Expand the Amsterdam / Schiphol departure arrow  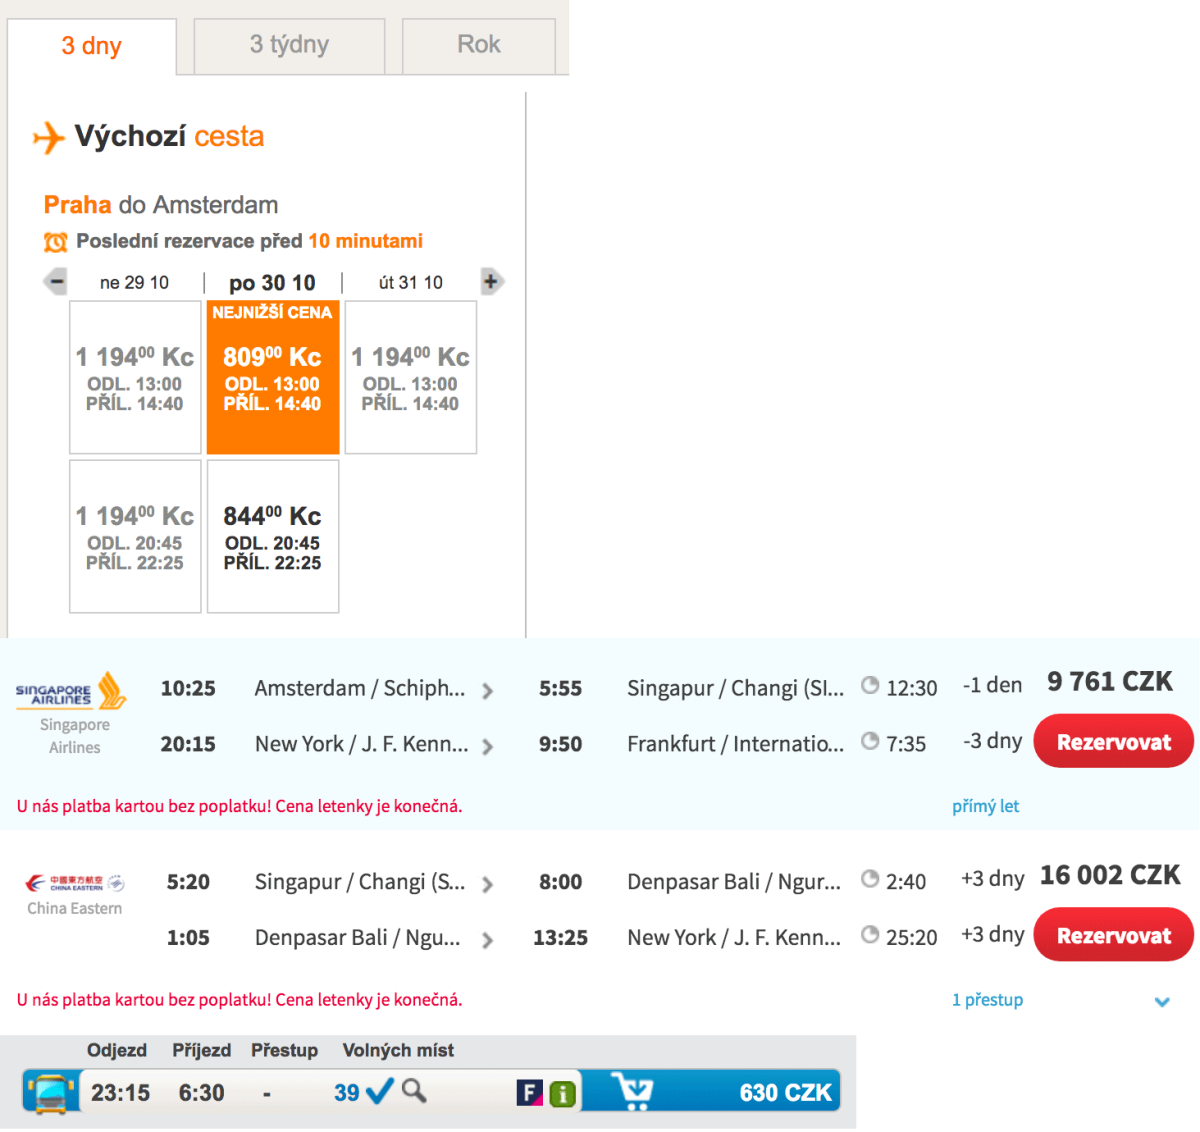(x=487, y=691)
